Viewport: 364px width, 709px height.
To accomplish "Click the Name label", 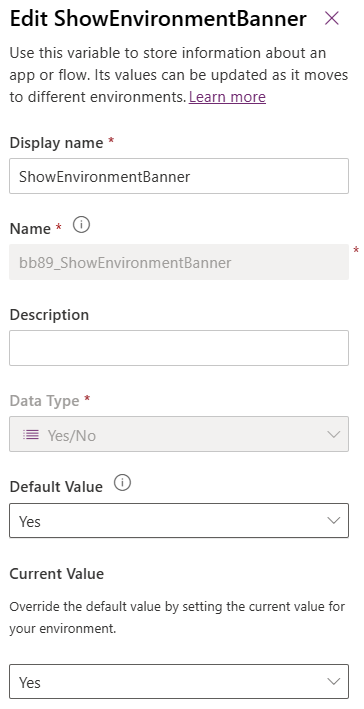I will coord(30,229).
